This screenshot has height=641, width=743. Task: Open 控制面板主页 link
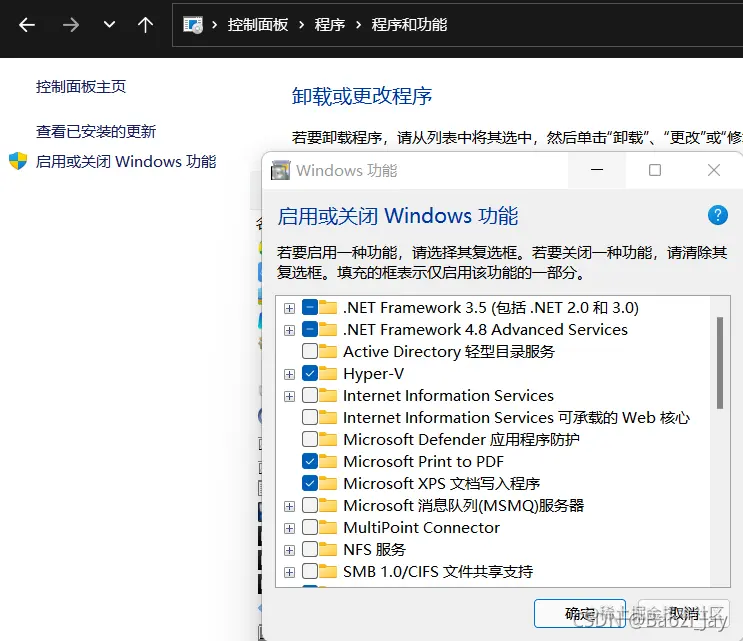tap(81, 87)
